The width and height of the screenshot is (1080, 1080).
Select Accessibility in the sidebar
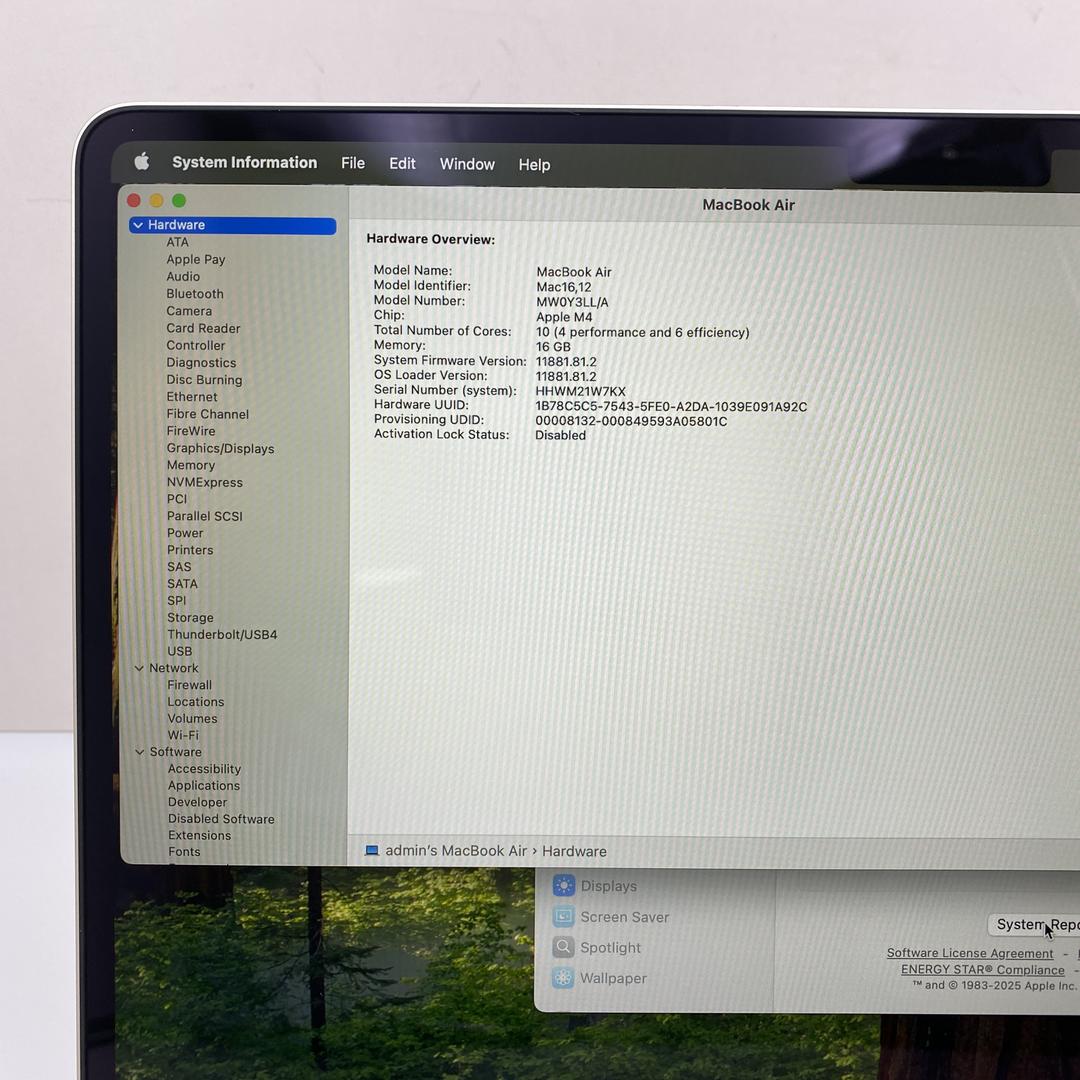pos(205,769)
